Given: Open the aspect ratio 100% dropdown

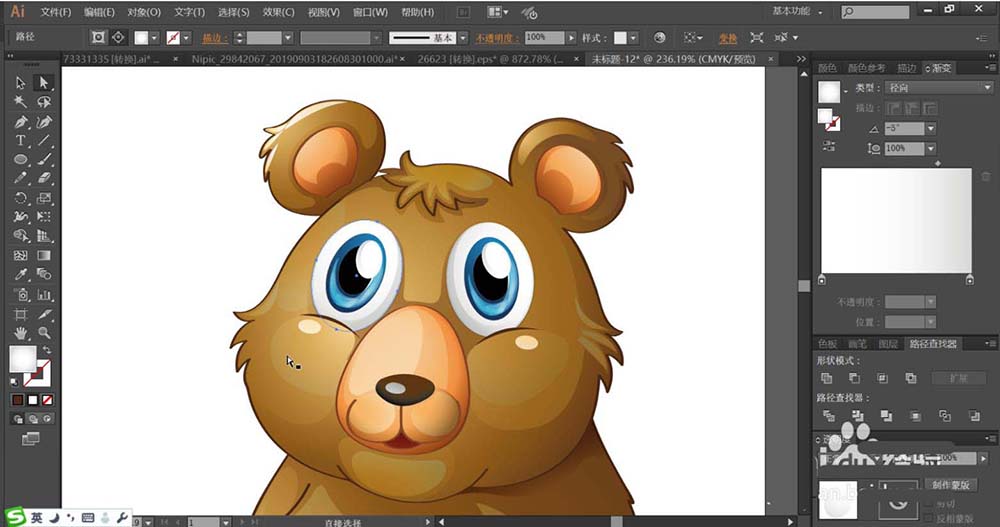Looking at the screenshot, I should tap(931, 148).
